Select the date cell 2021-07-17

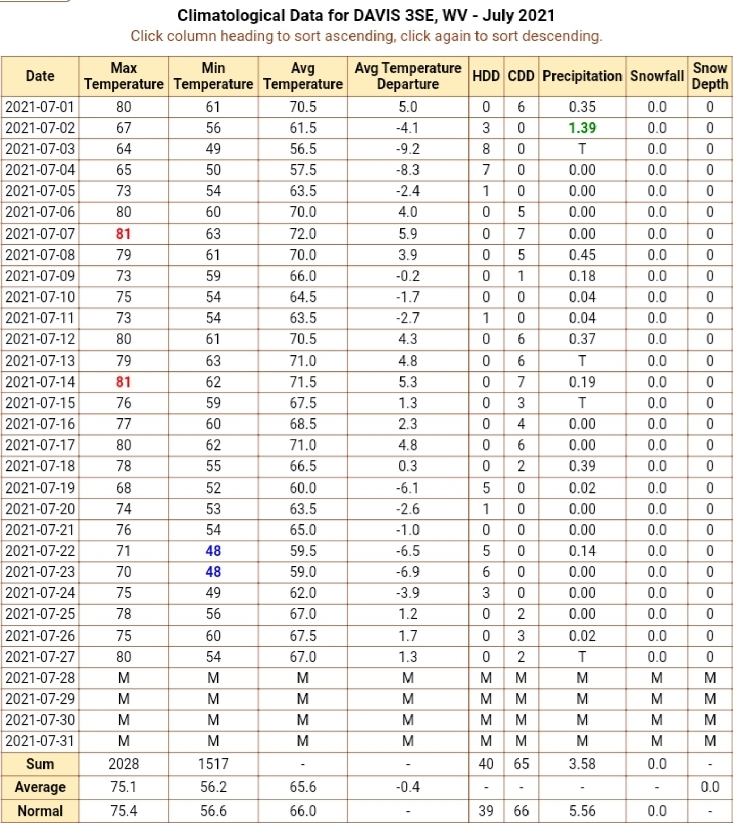pos(40,445)
